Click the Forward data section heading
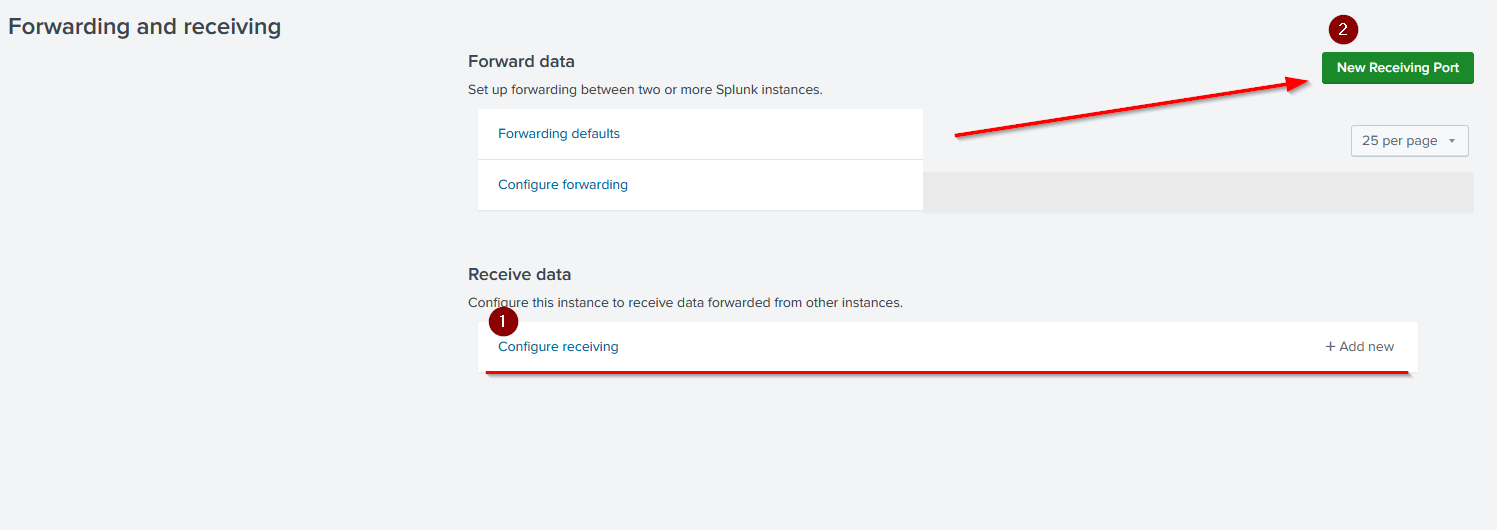This screenshot has width=1497, height=530. (521, 62)
